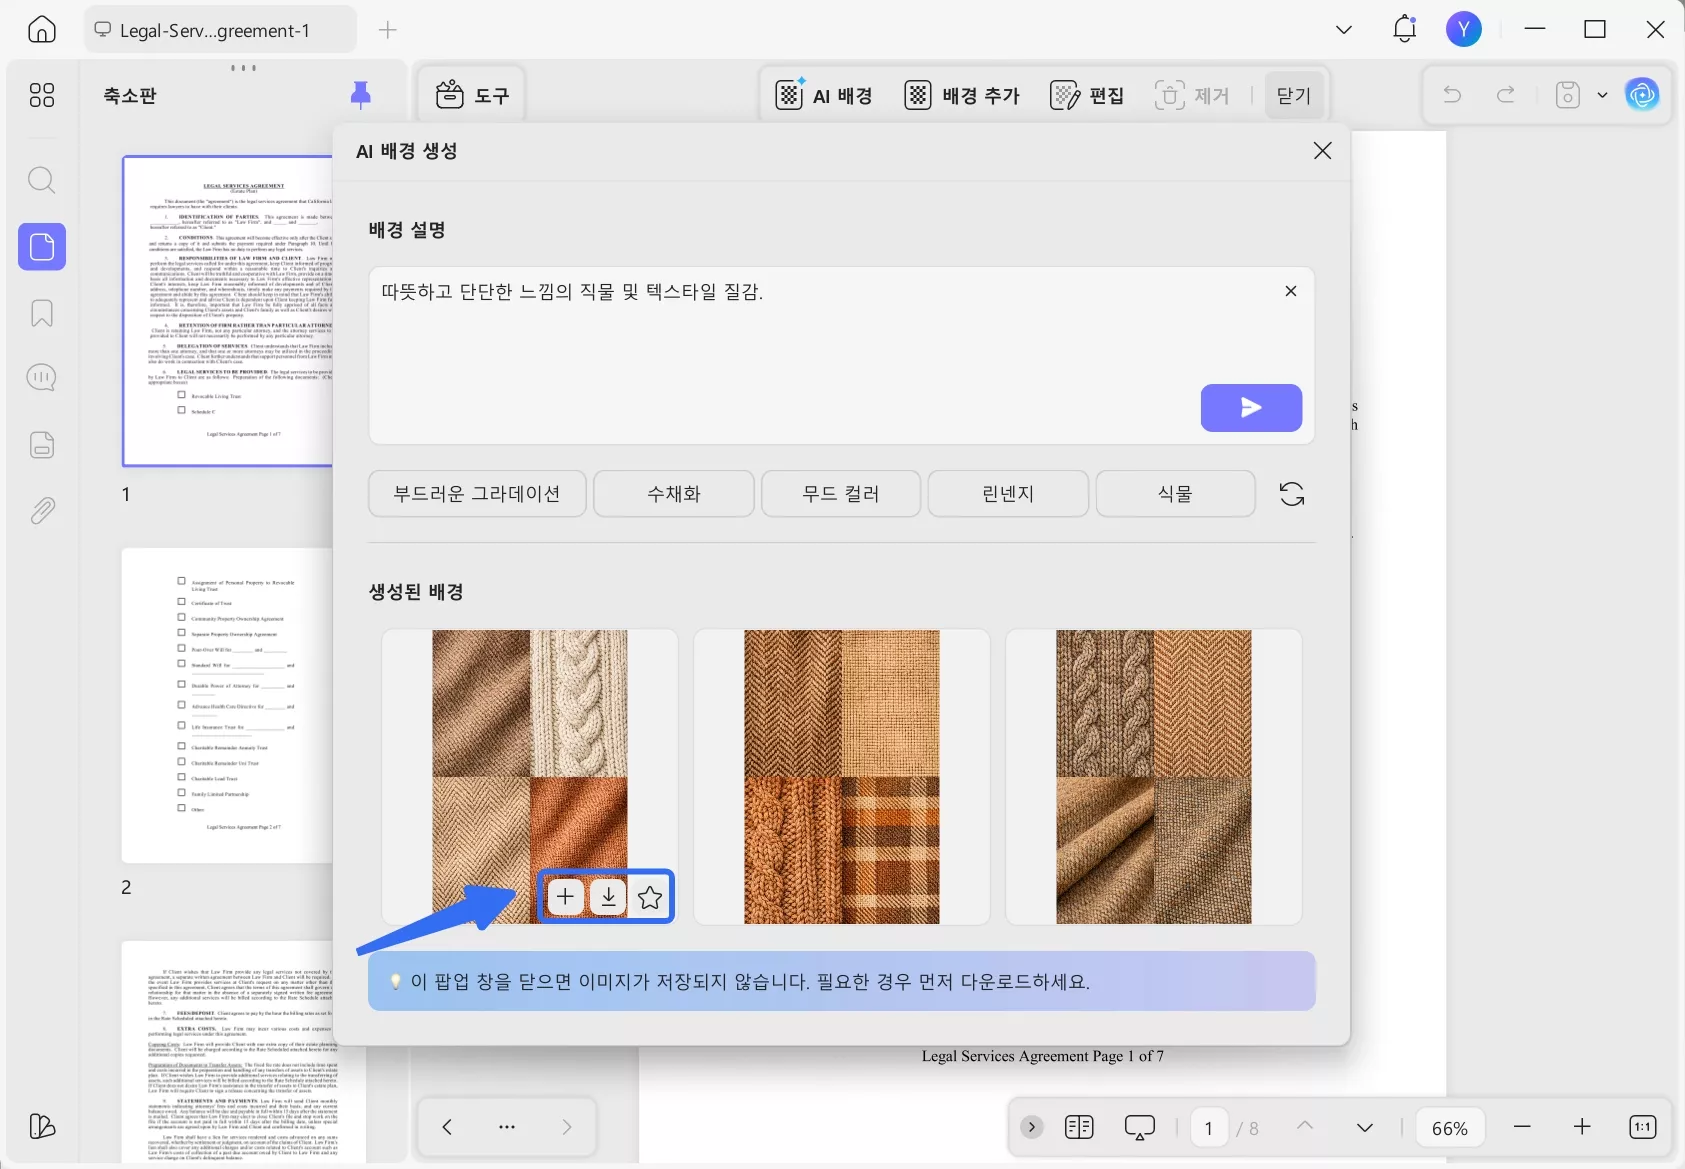Select the 제거 background removal tool
This screenshot has height=1169, width=1685.
point(1193,95)
